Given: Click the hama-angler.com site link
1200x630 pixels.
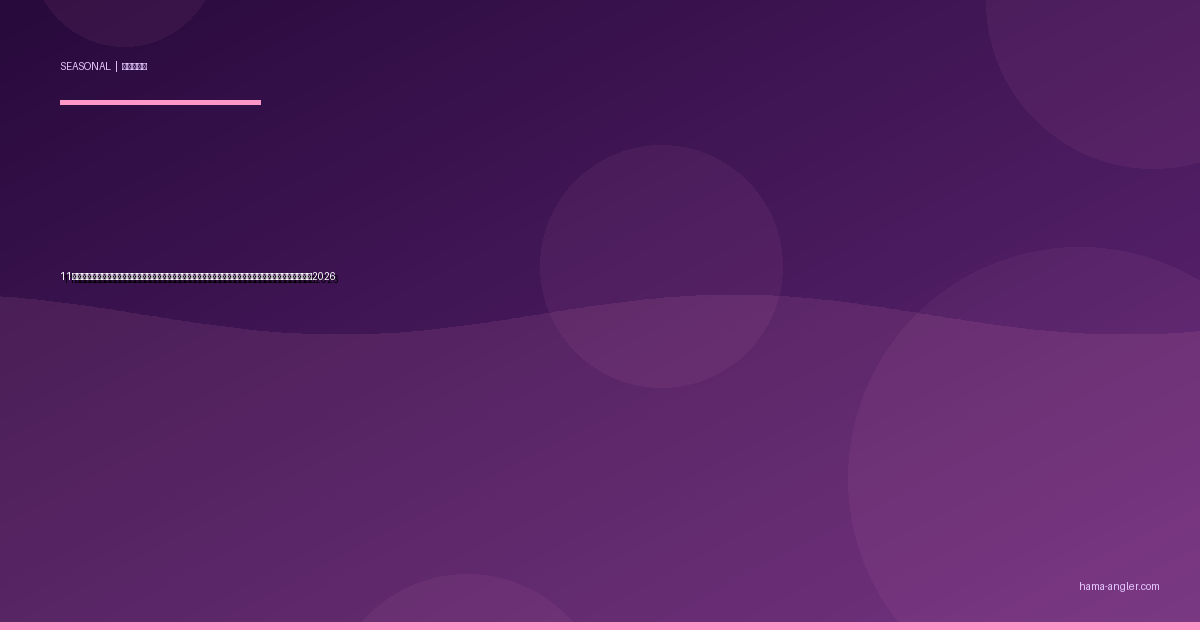Looking at the screenshot, I should tap(1119, 587).
